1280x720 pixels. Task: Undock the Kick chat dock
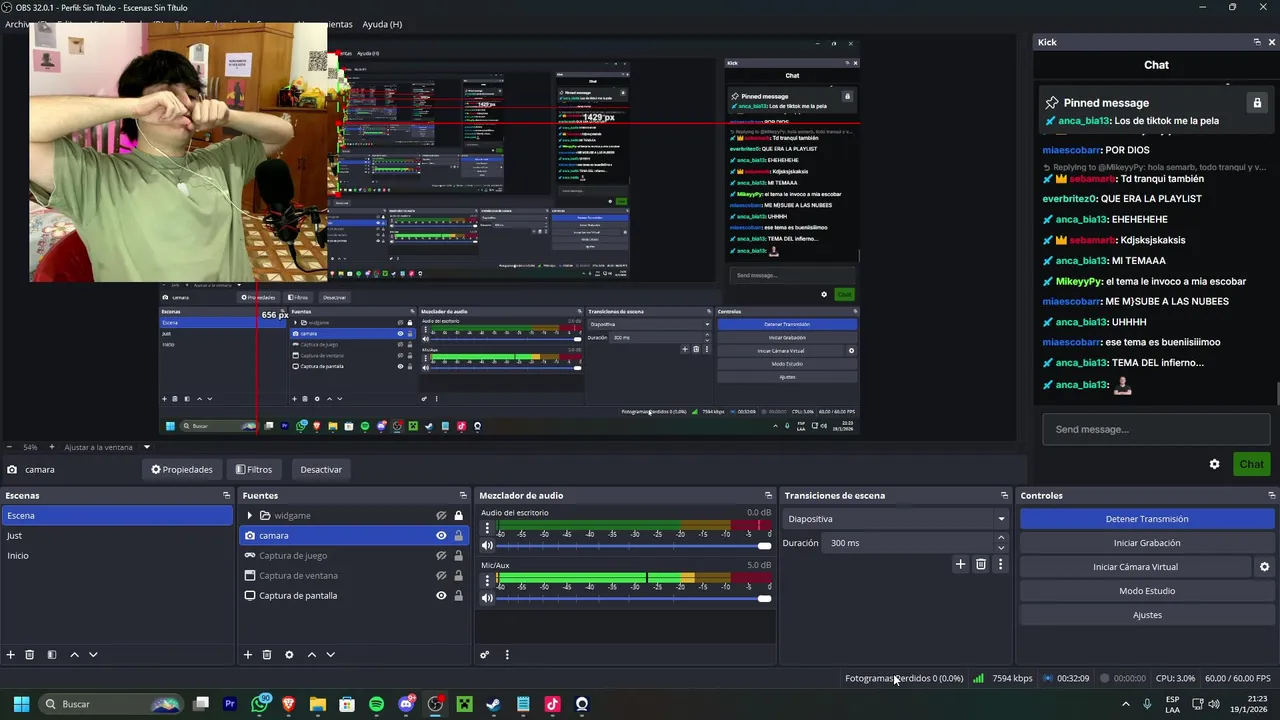point(1257,42)
